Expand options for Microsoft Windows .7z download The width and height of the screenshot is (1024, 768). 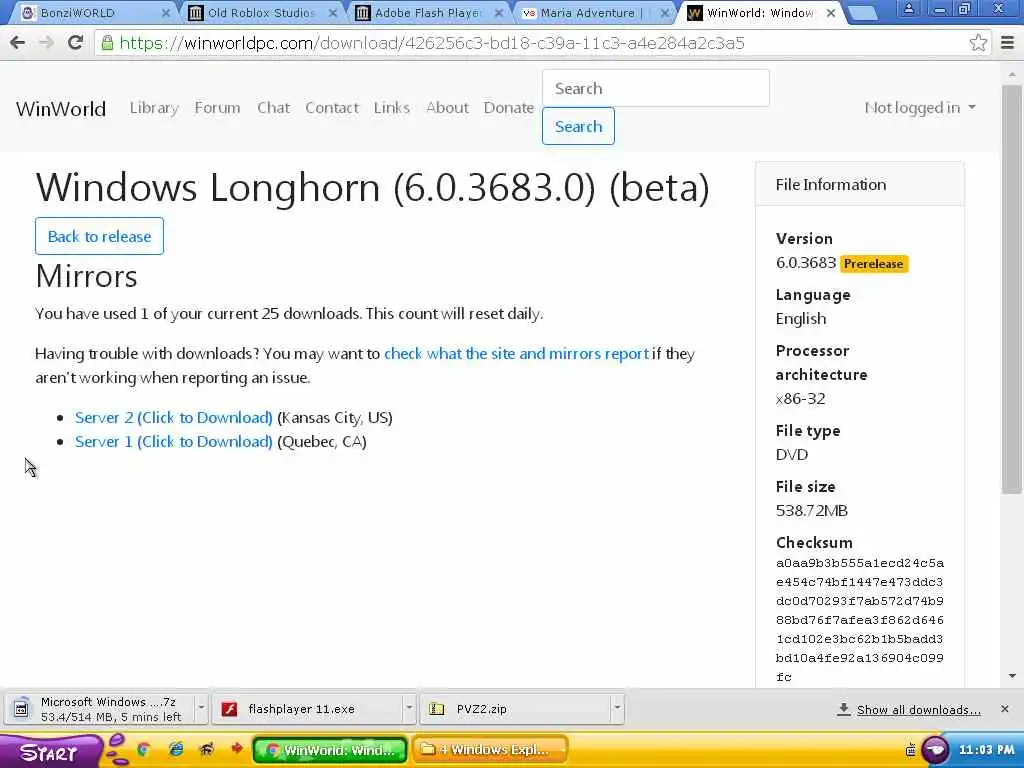tap(201, 709)
